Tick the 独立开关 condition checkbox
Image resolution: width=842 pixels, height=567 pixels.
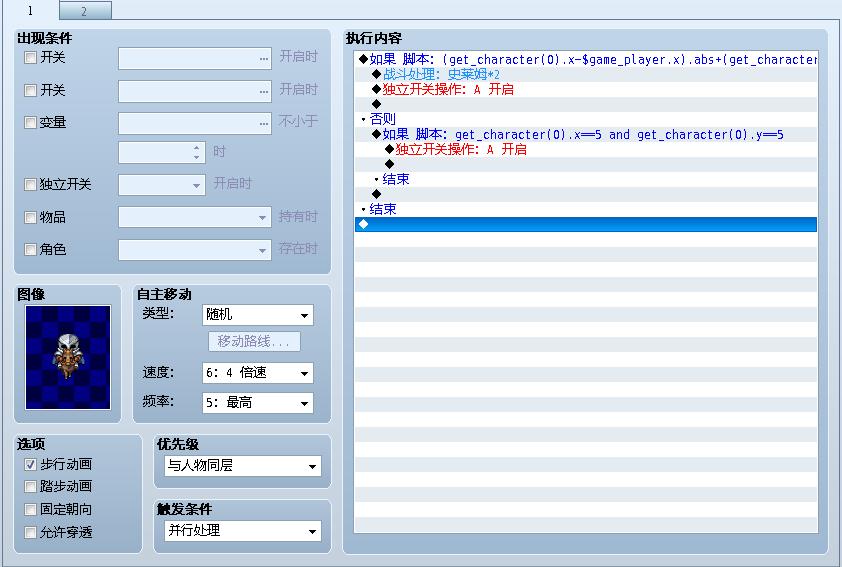pos(31,185)
